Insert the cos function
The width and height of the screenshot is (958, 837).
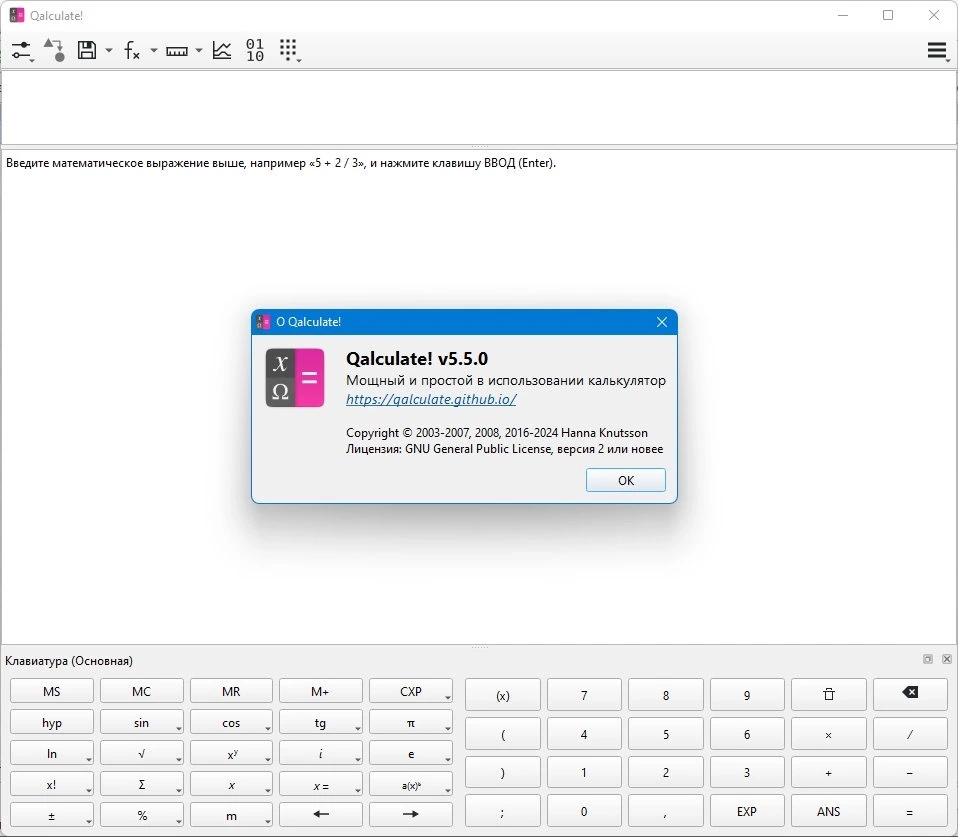click(231, 722)
